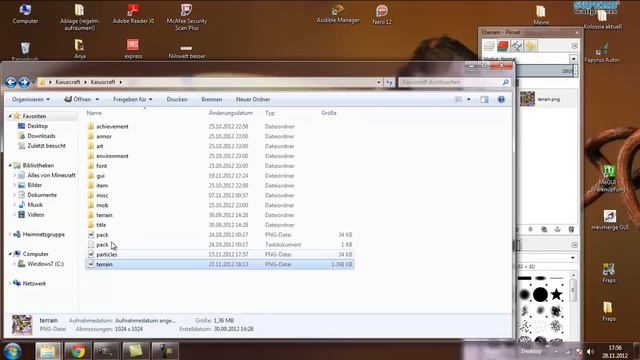
Task: Adjust the GIMP layer opacity slider
Action: 545,71
